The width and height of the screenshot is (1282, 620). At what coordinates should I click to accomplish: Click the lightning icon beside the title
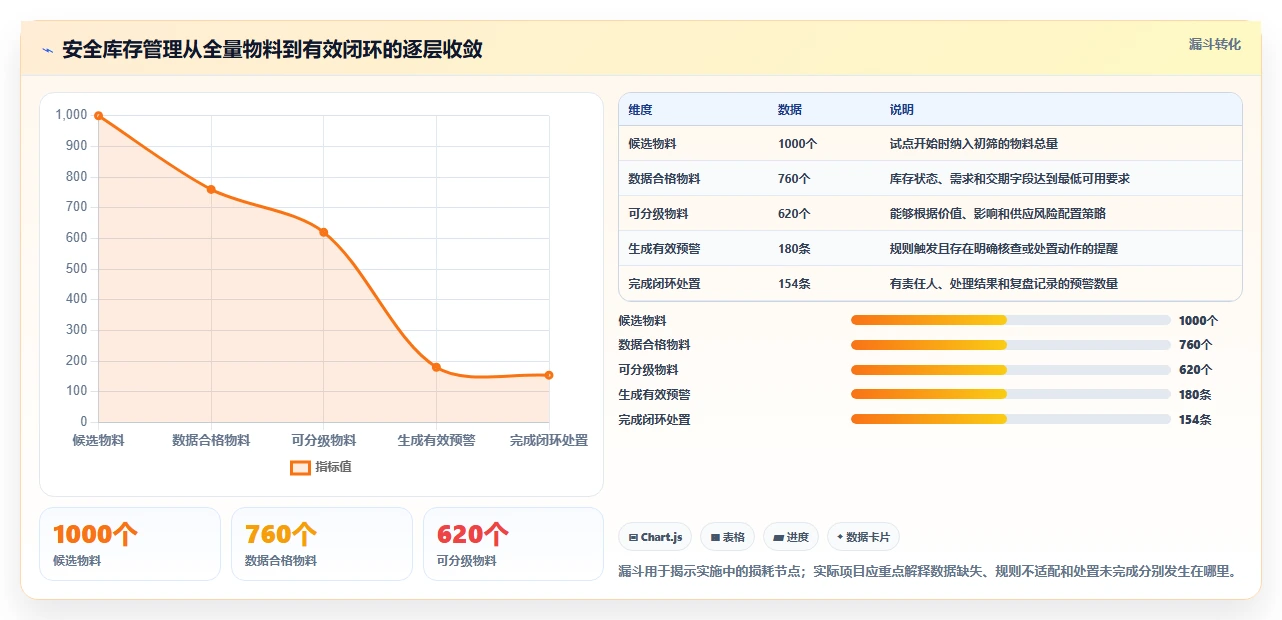pos(48,50)
